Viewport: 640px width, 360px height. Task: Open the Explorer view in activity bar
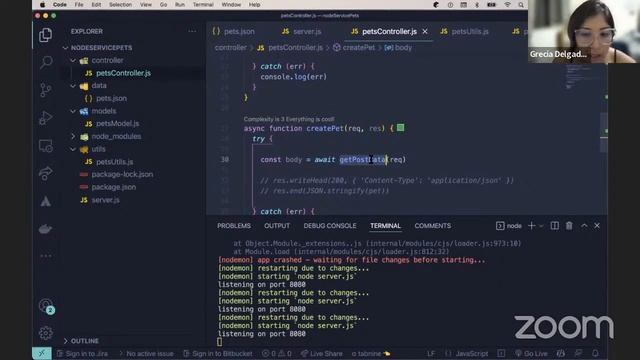click(45, 35)
